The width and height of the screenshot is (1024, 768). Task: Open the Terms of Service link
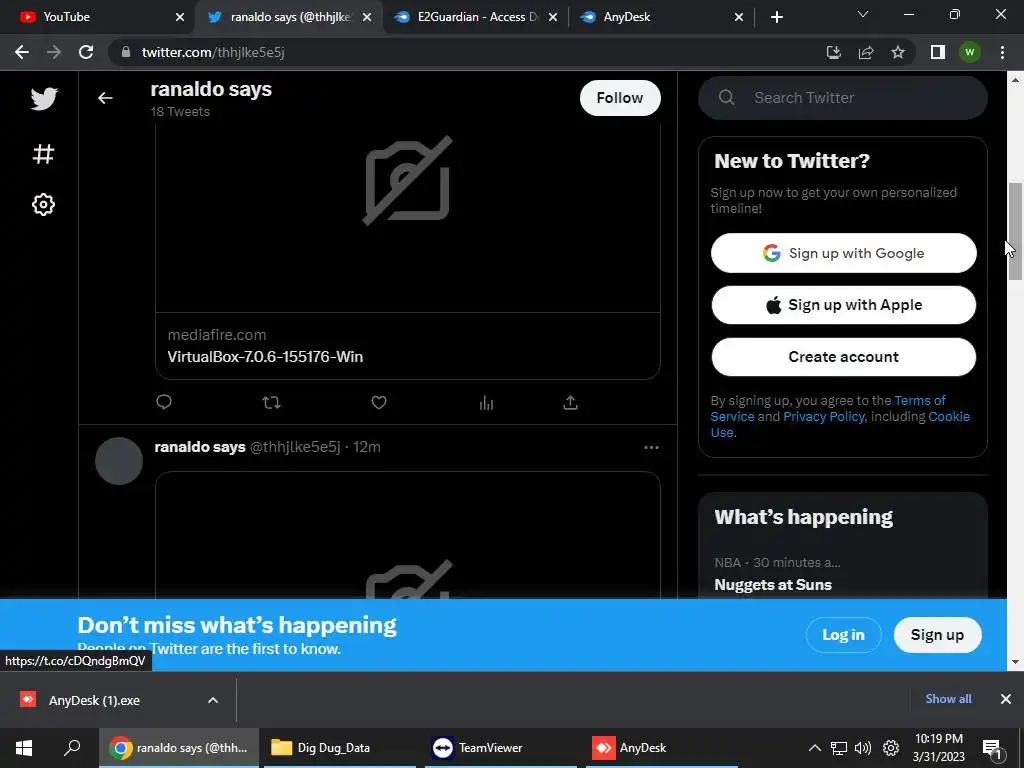[x=920, y=400]
